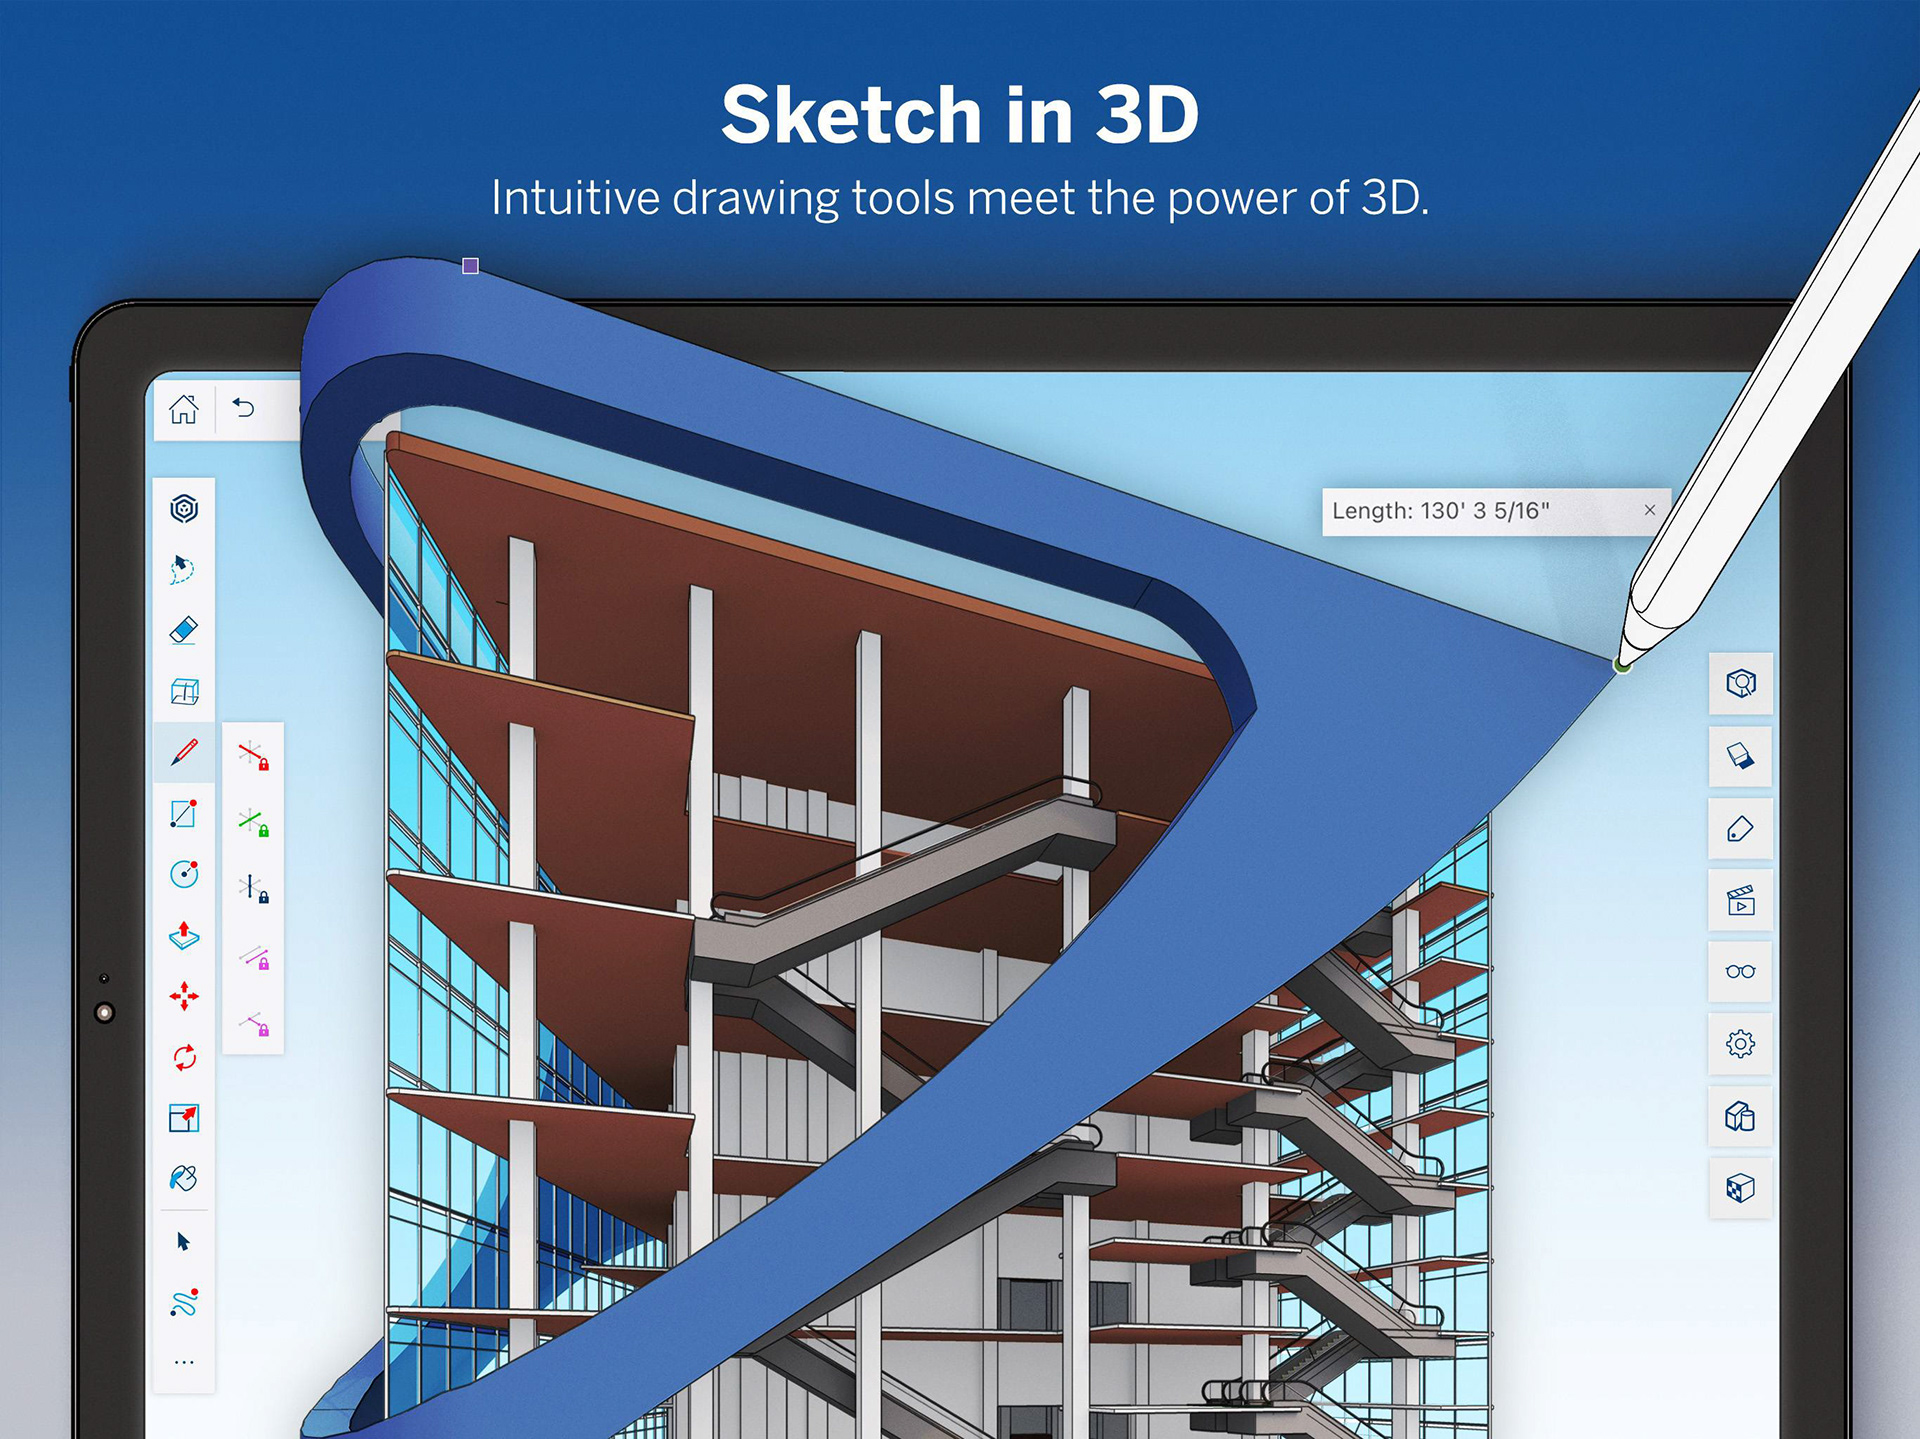Image resolution: width=1920 pixels, height=1439 pixels.
Task: Pick the Rectangle shape tool
Action: tap(184, 813)
